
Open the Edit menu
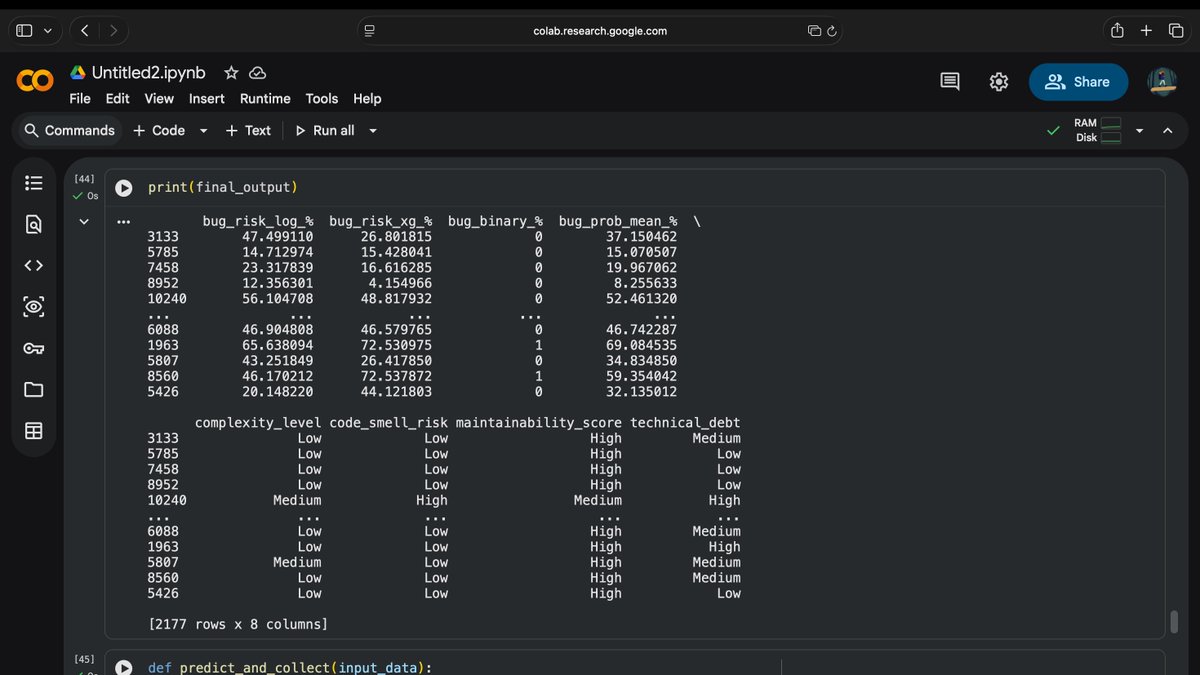click(x=118, y=99)
